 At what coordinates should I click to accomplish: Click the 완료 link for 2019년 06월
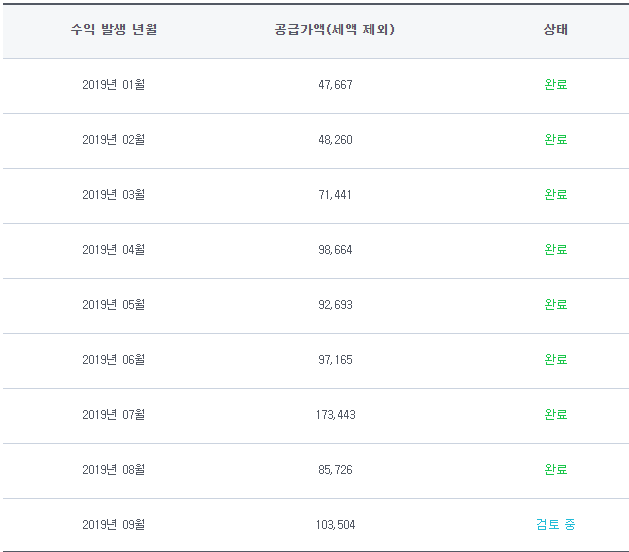555,360
